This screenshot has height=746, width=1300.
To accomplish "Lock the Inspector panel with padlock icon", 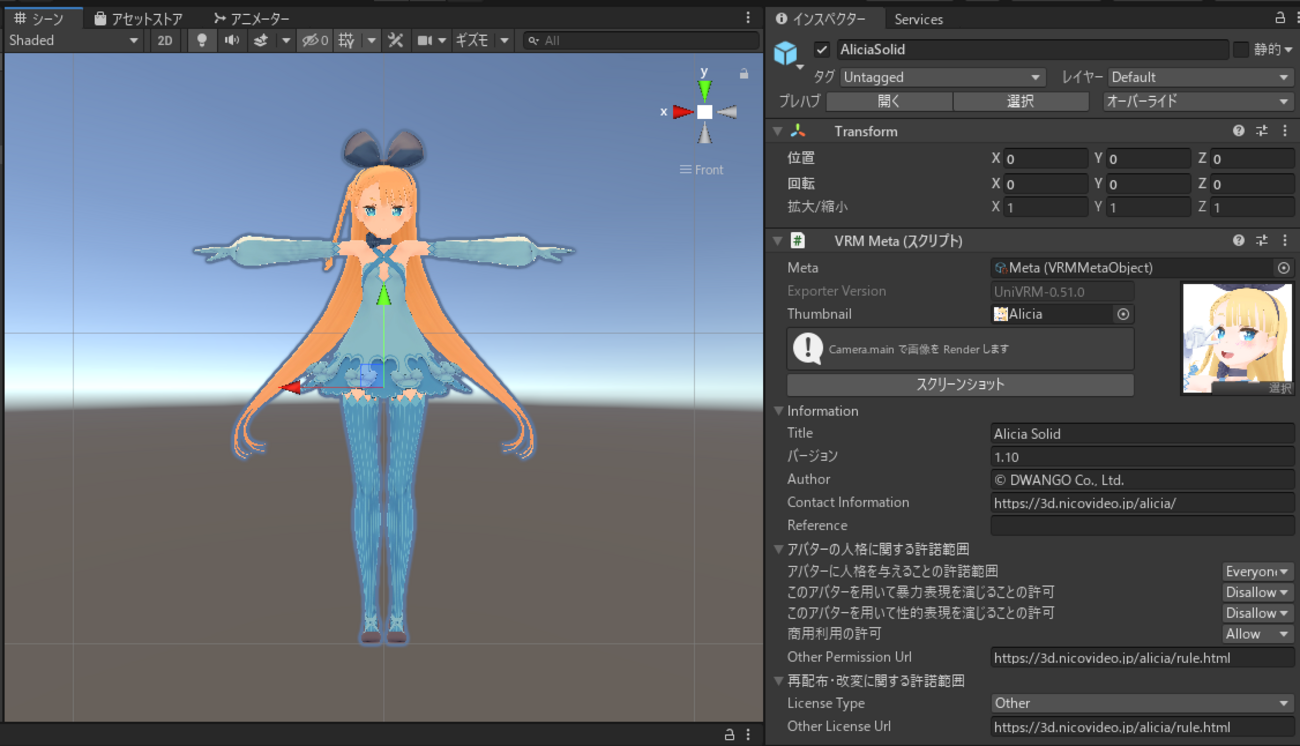I will pyautogui.click(x=1280, y=18).
